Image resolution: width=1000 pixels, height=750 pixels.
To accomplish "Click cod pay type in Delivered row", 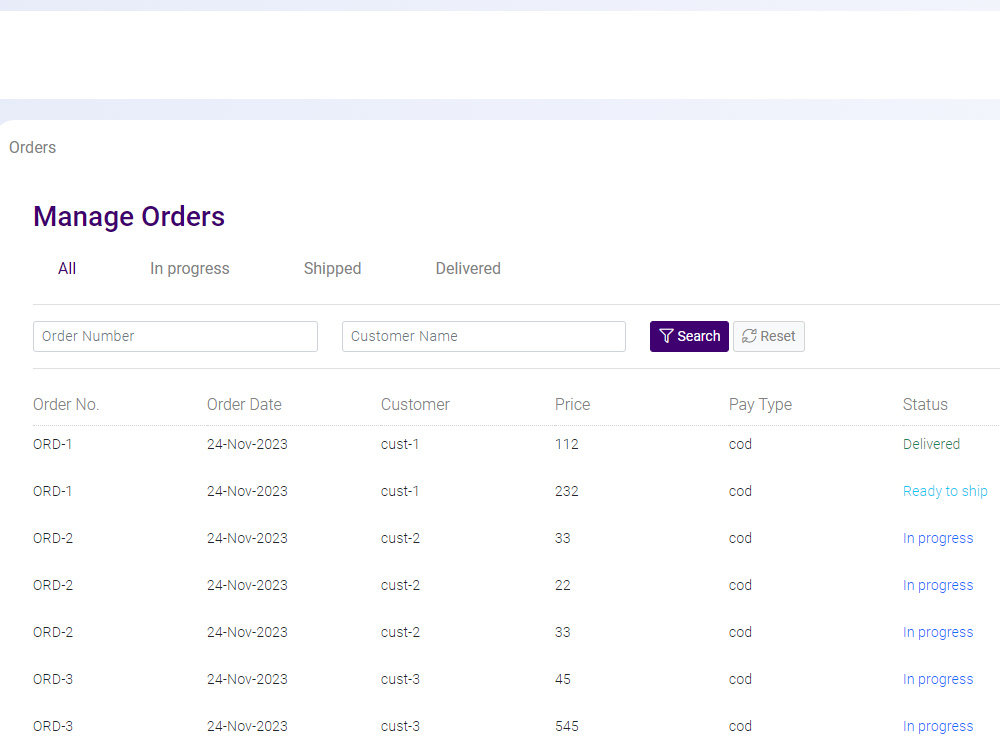I will tap(740, 444).
